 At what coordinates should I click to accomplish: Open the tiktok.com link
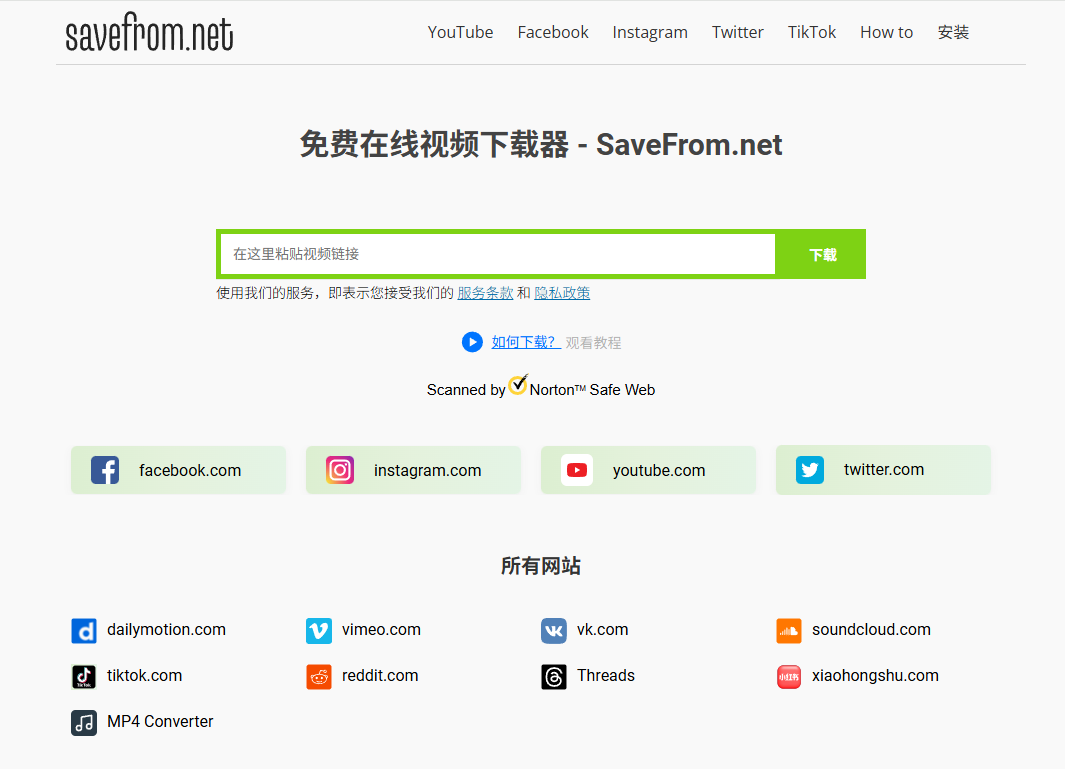coord(144,676)
